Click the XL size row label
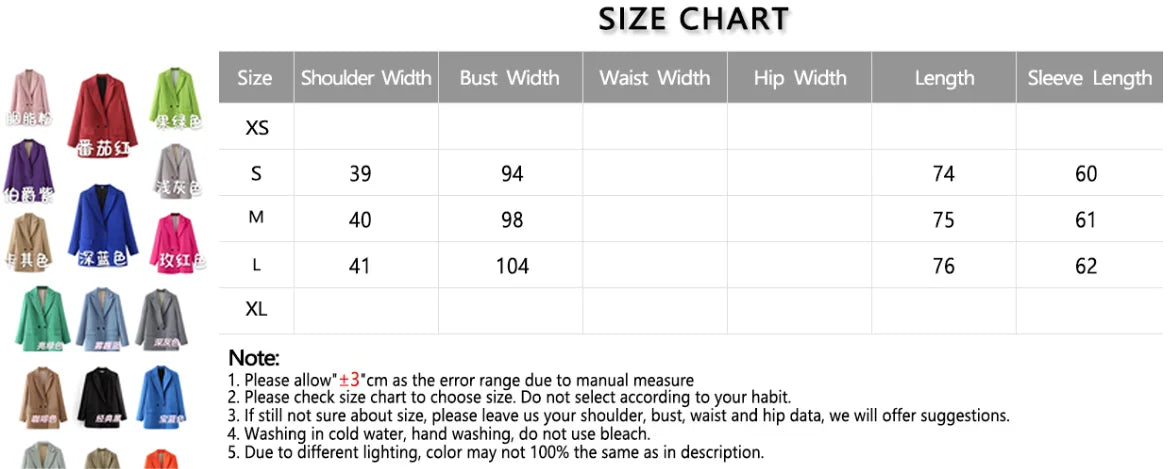 pyautogui.click(x=256, y=310)
